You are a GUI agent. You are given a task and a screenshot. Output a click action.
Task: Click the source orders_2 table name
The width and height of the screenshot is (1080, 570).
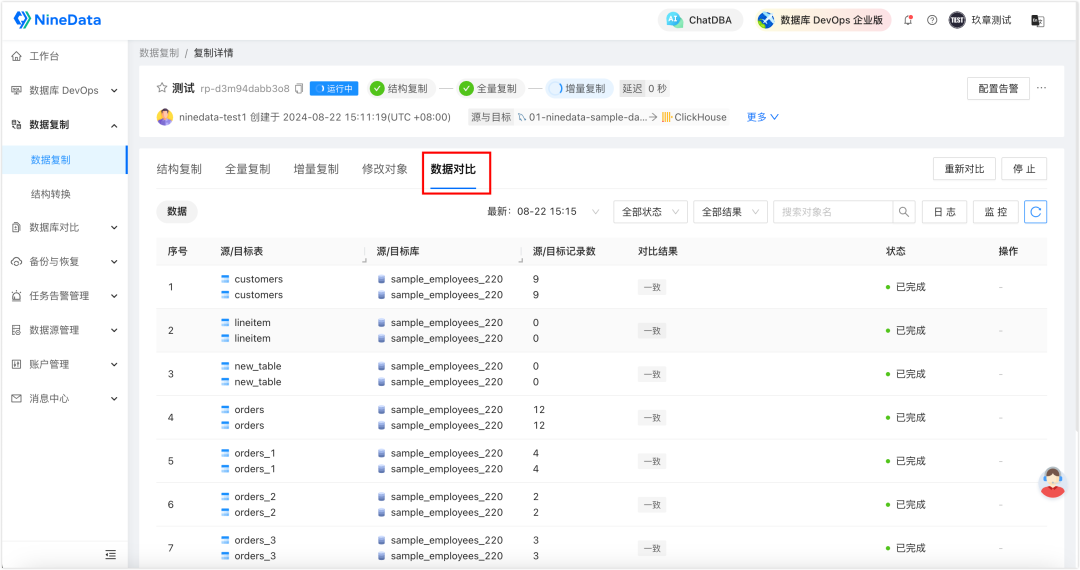255,497
